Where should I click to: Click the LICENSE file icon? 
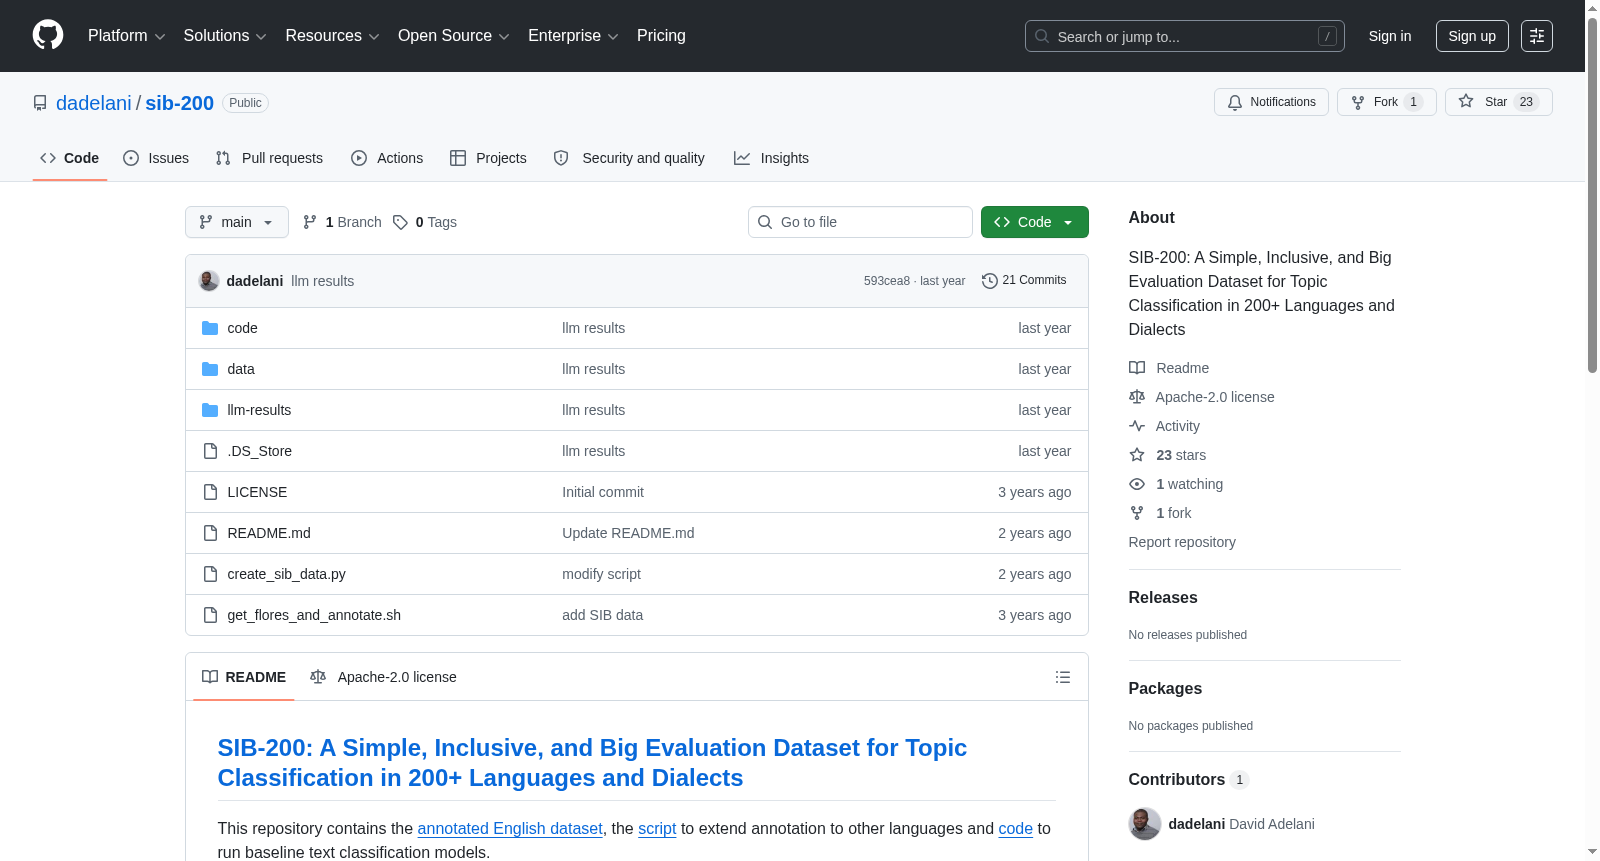click(x=210, y=492)
